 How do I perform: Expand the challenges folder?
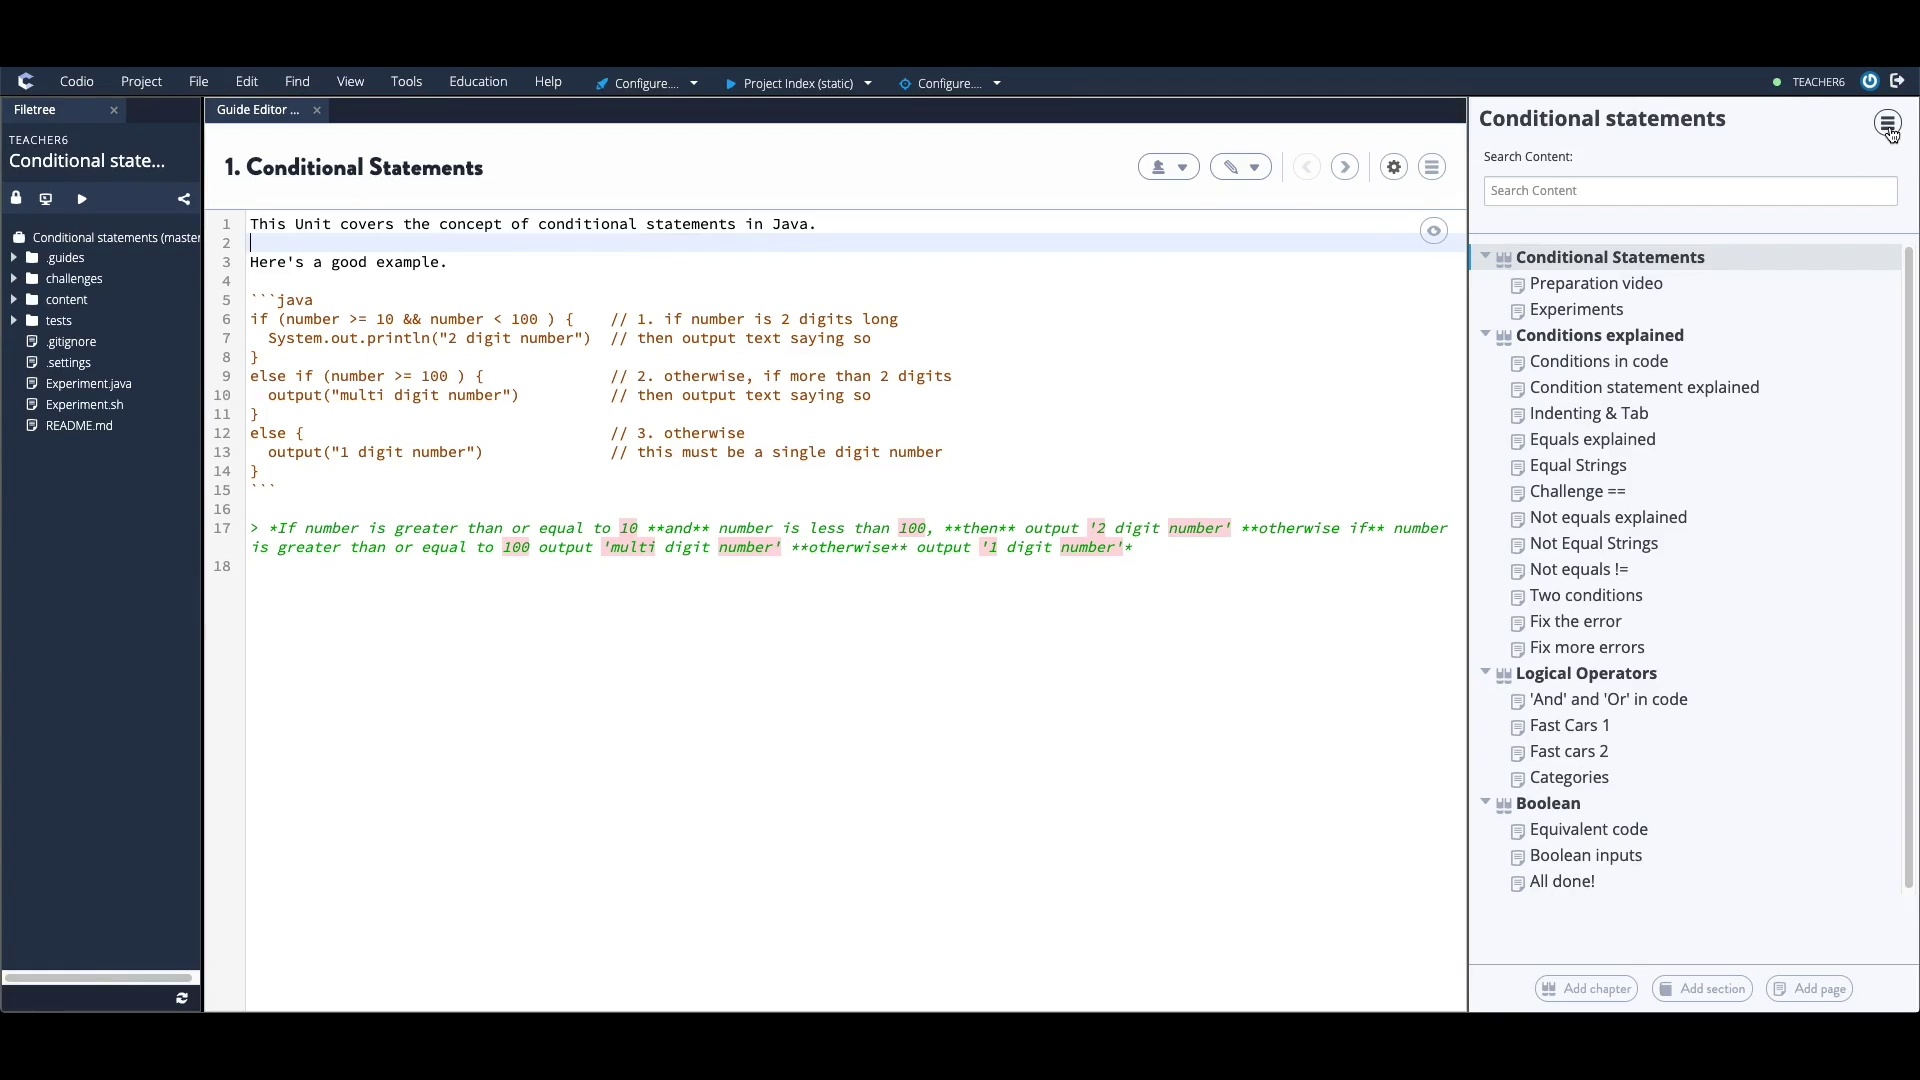(x=14, y=279)
